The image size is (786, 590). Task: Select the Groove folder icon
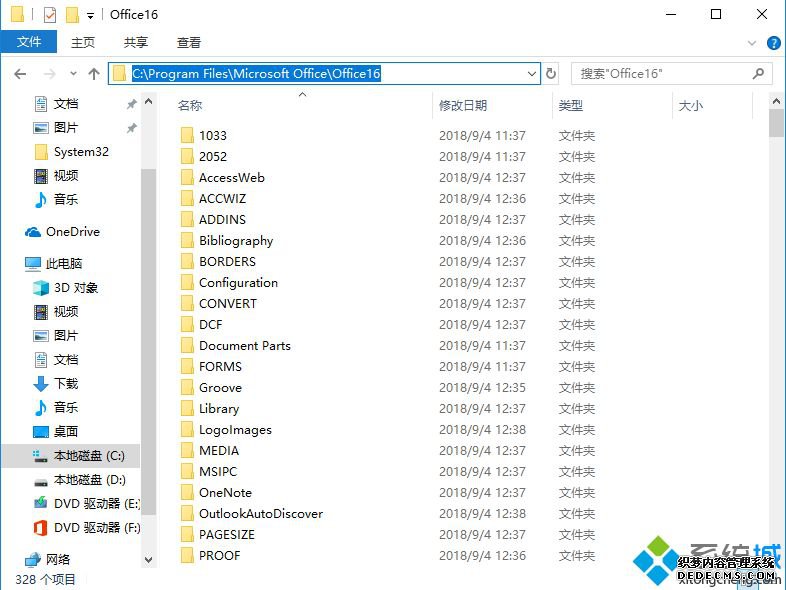pyautogui.click(x=187, y=388)
